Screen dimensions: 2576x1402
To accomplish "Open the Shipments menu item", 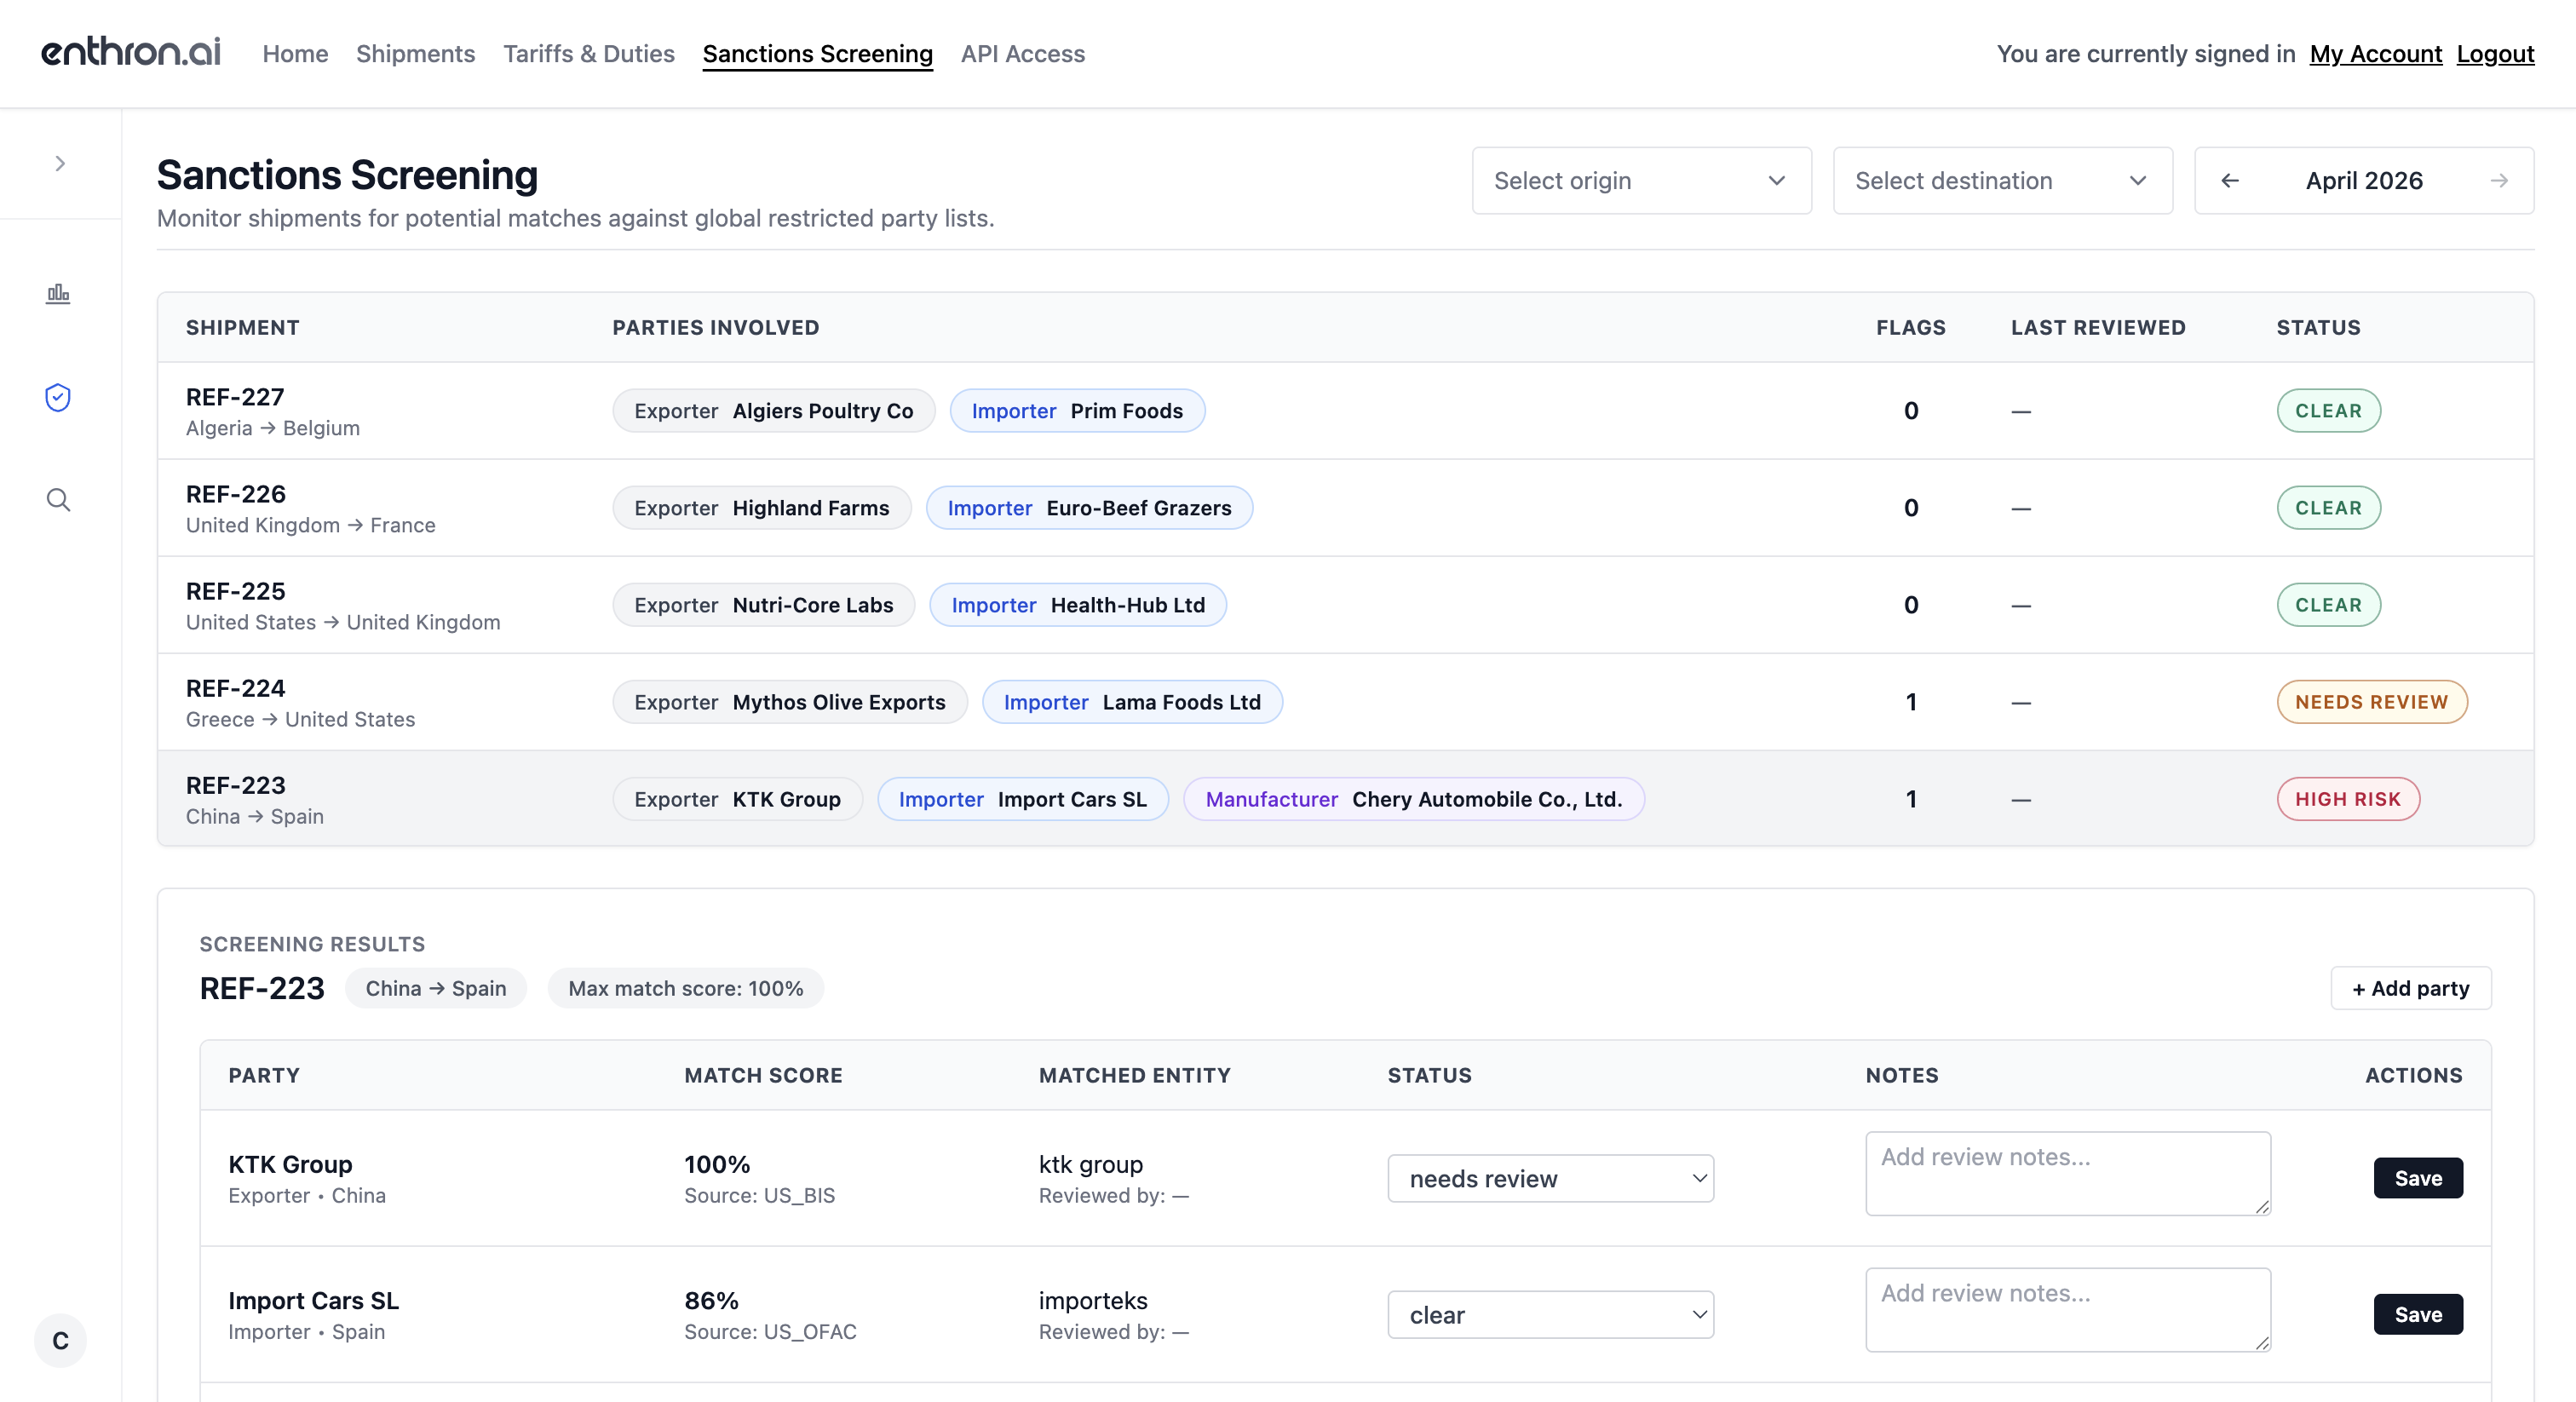I will (415, 54).
